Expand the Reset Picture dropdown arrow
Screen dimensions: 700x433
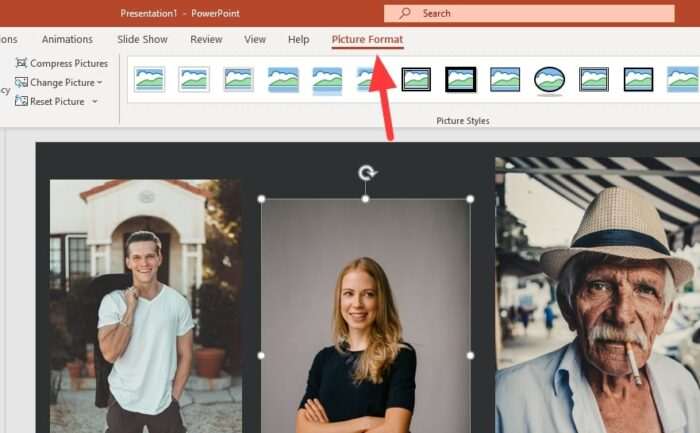click(x=95, y=101)
